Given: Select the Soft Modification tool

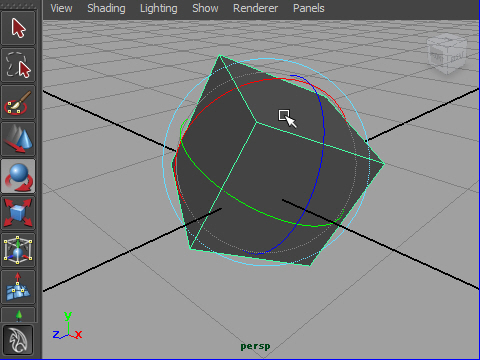Looking at the screenshot, I should [x=18, y=287].
